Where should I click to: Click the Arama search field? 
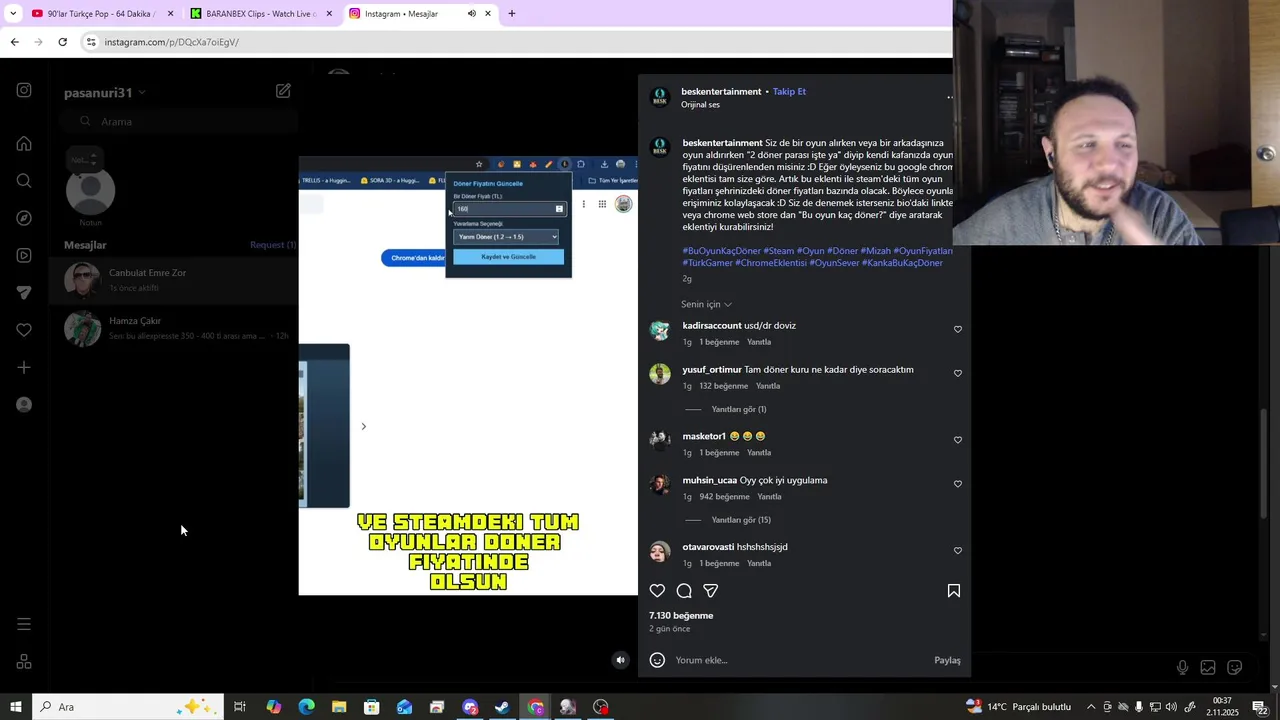point(180,121)
